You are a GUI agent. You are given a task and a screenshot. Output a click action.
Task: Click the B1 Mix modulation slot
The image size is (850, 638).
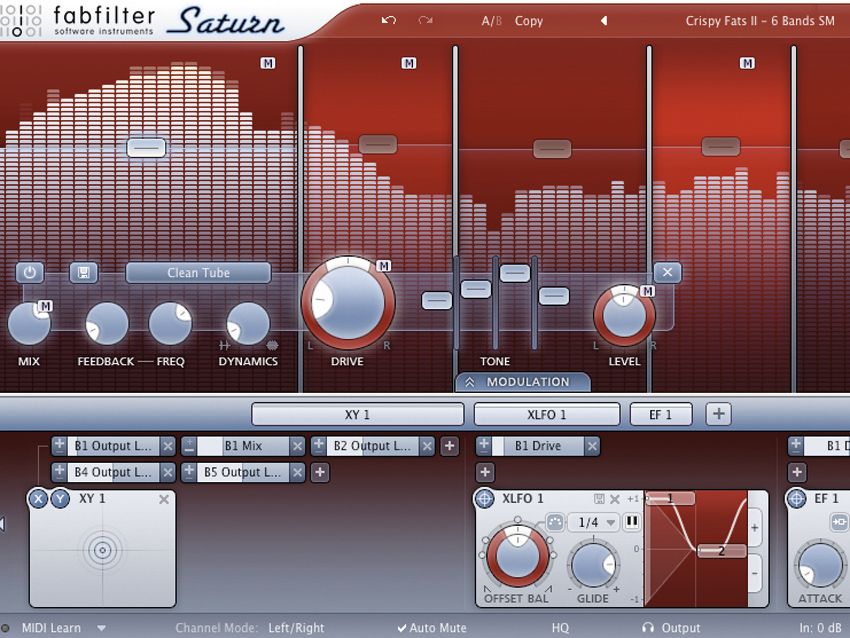[243, 446]
